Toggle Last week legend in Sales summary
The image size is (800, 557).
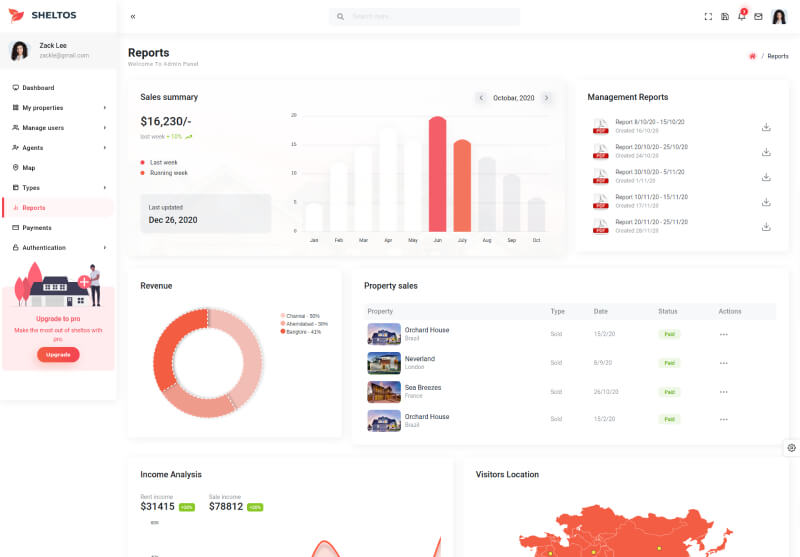pyautogui.click(x=163, y=161)
